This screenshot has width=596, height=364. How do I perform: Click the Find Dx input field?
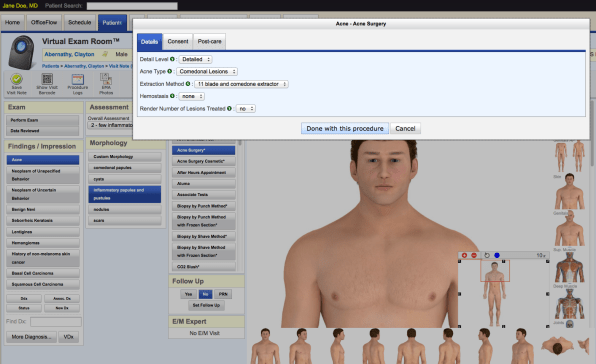pyautogui.click(x=56, y=321)
